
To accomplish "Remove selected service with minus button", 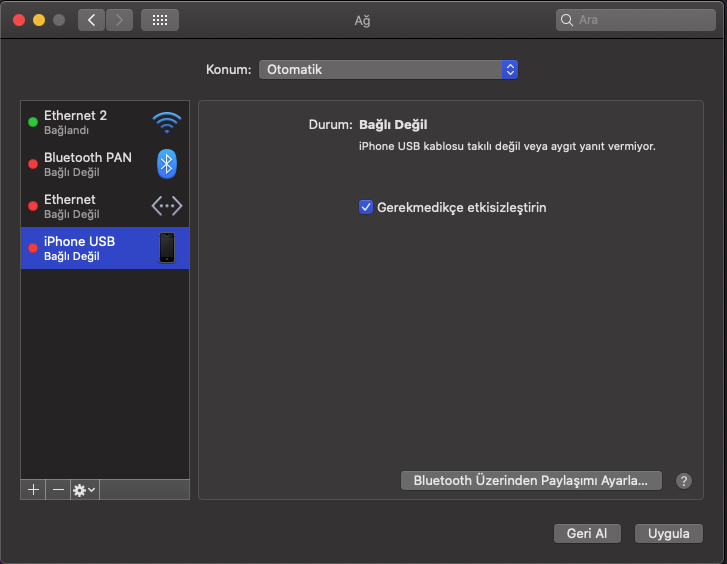I will (58, 490).
